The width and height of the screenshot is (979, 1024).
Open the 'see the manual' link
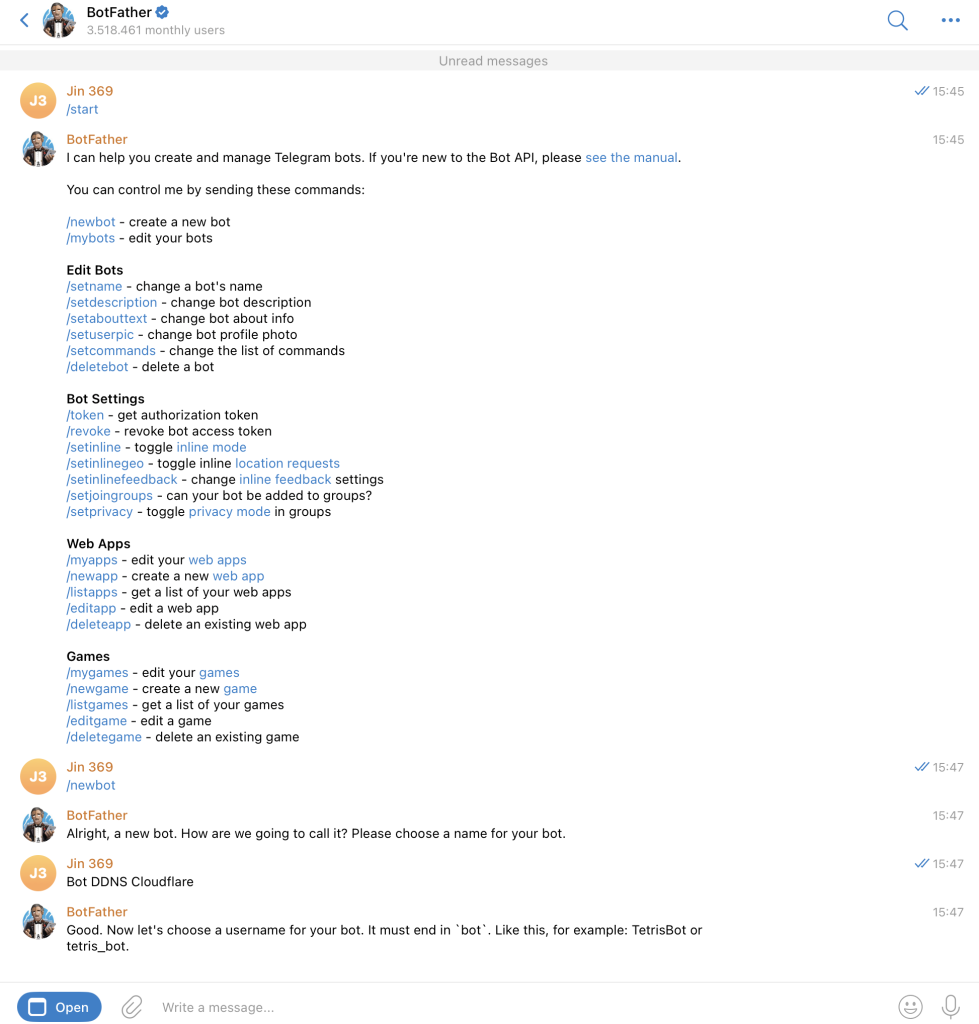click(631, 158)
